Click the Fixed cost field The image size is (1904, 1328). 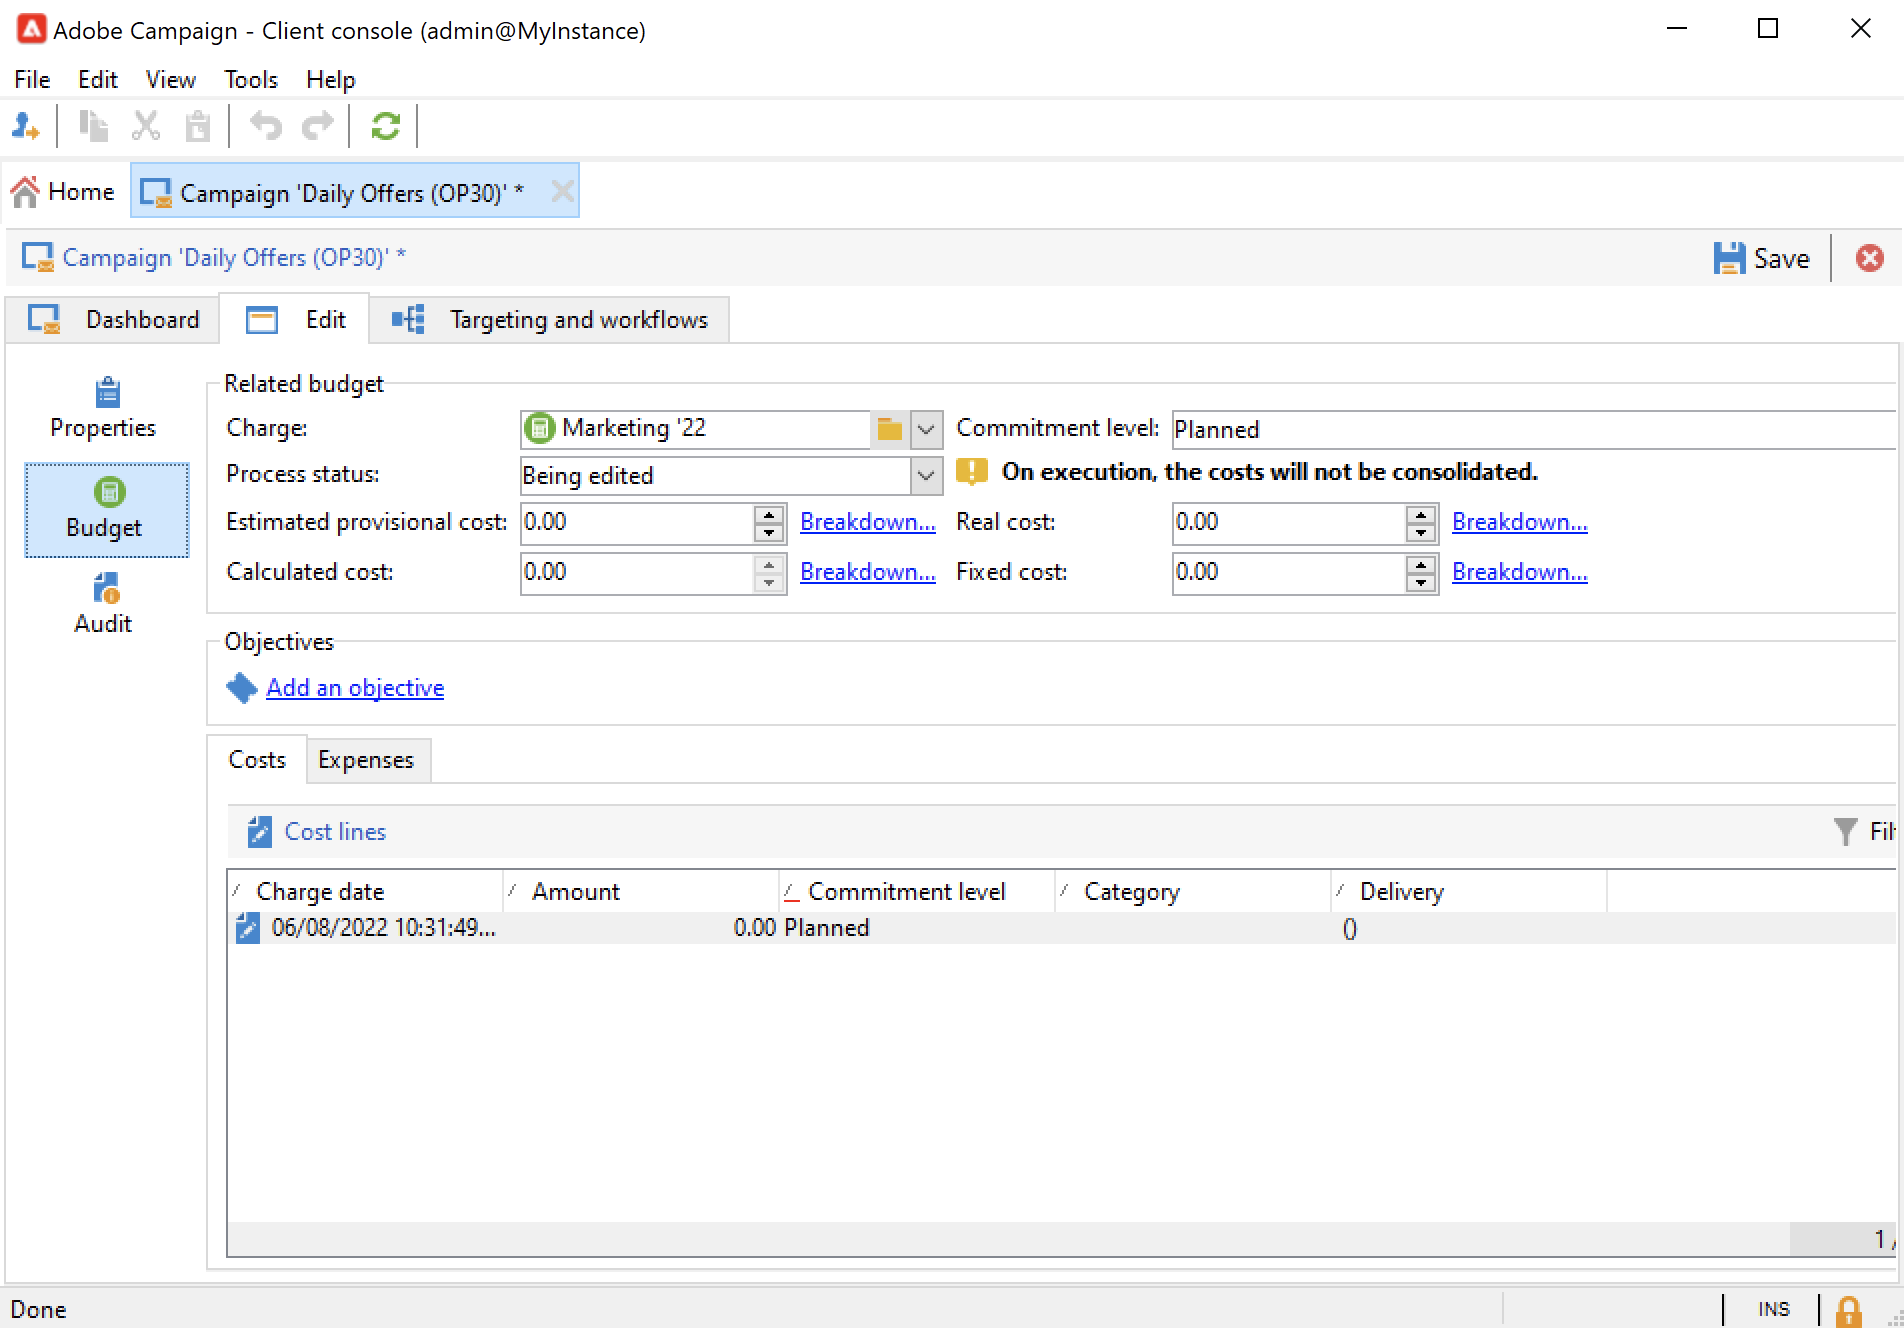click(x=1288, y=572)
